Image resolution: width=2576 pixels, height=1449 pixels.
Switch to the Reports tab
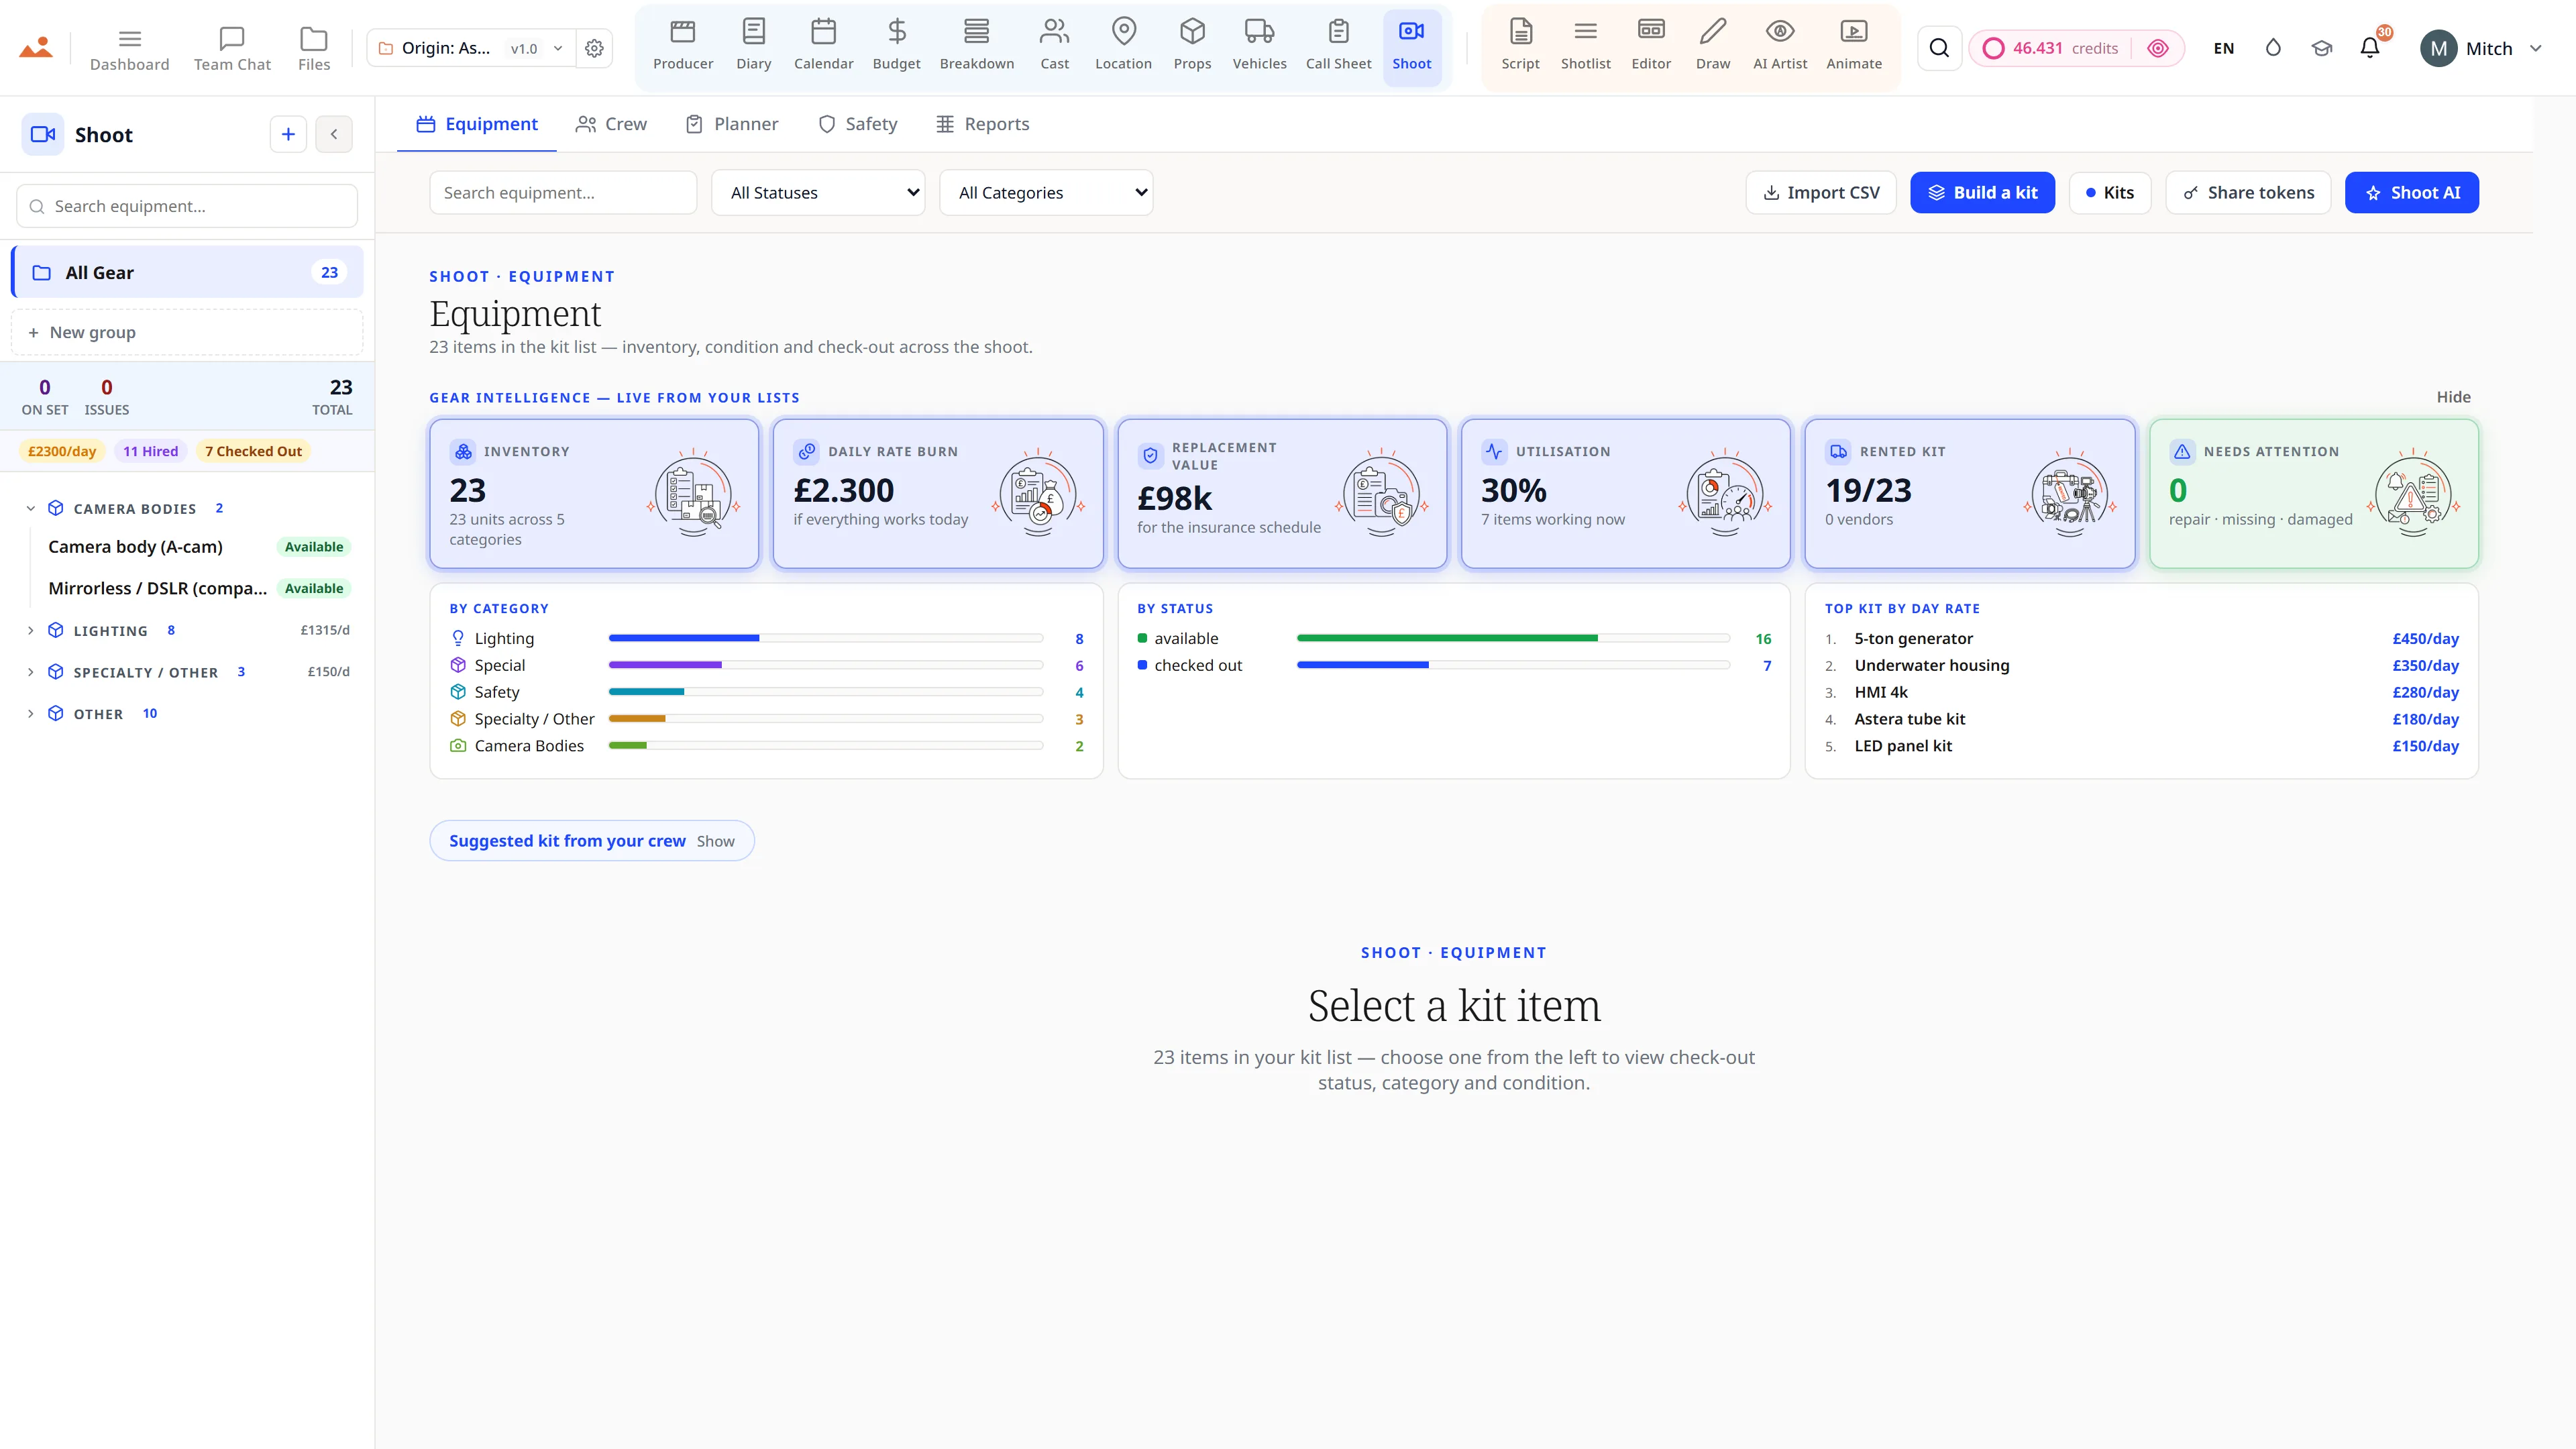982,124
